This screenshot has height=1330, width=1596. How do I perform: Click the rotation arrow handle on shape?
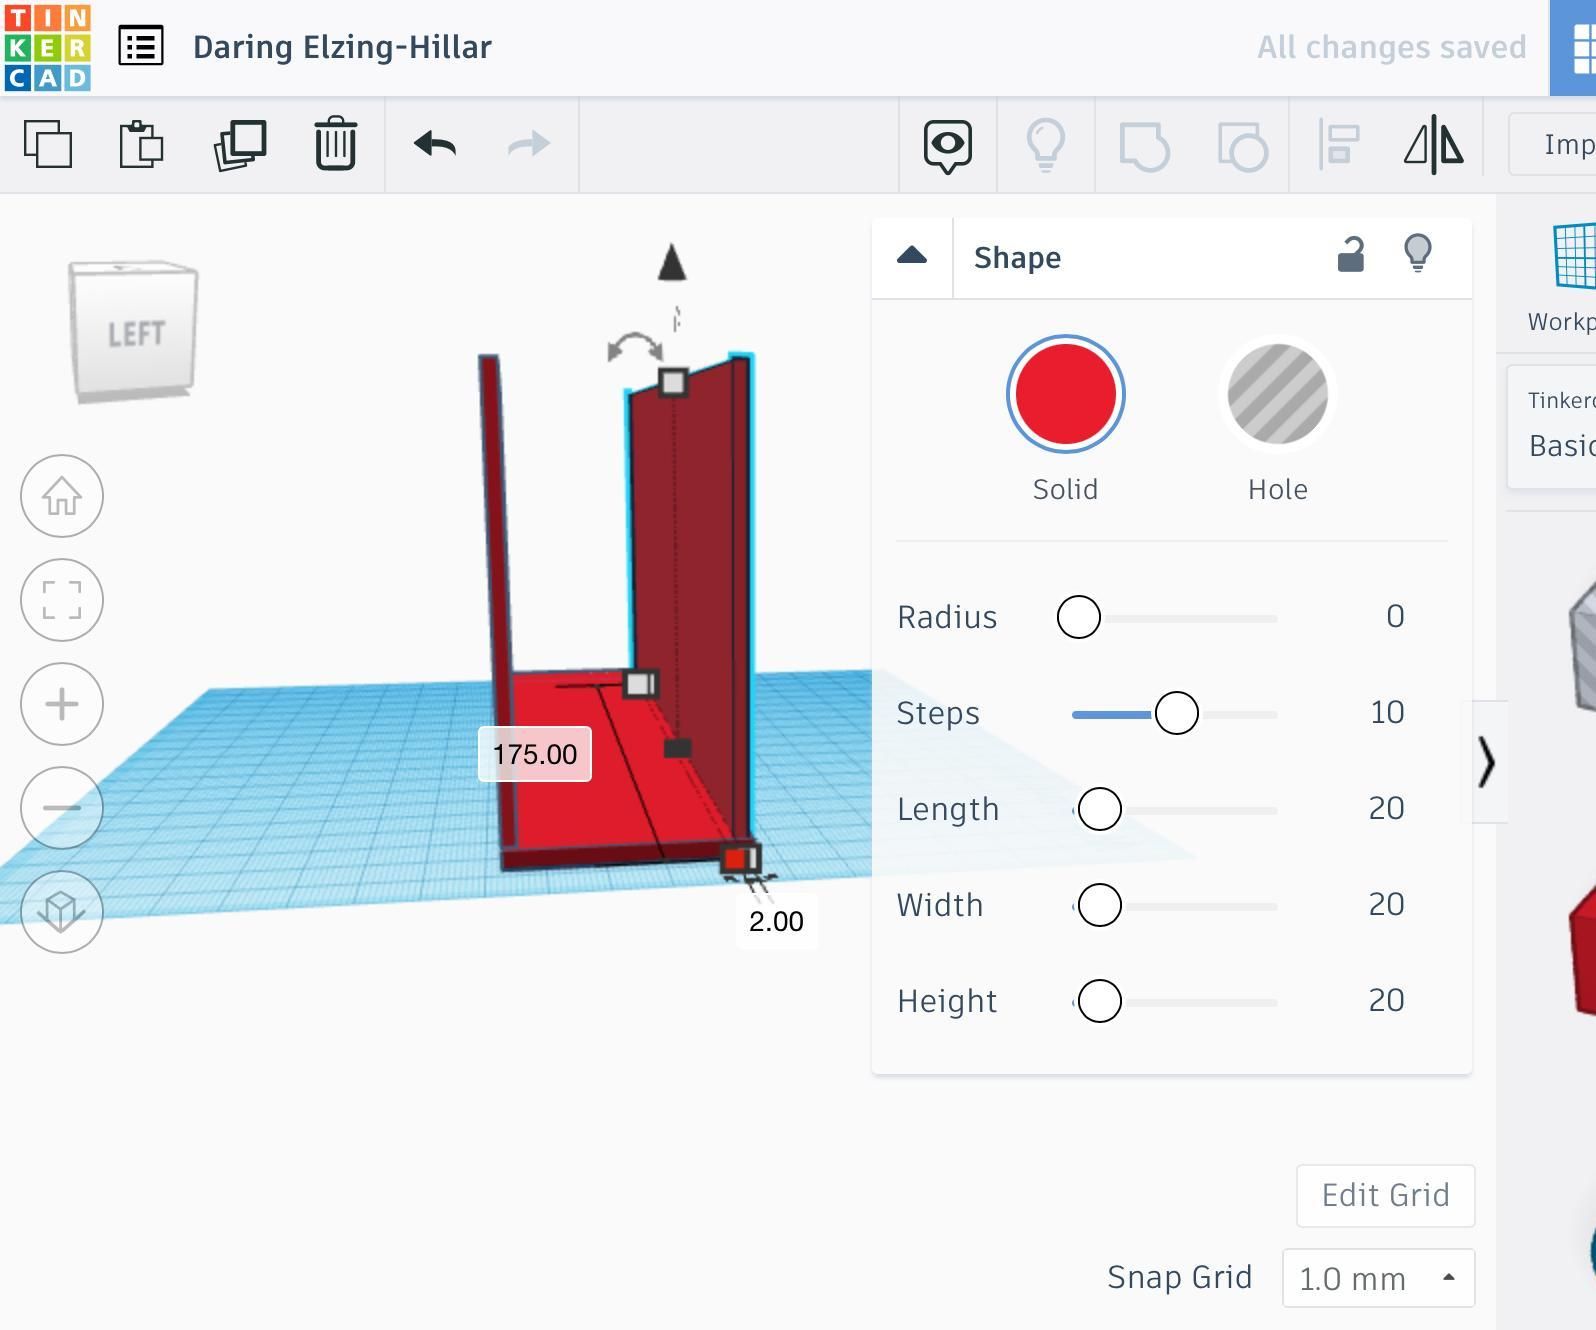pyautogui.click(x=635, y=347)
